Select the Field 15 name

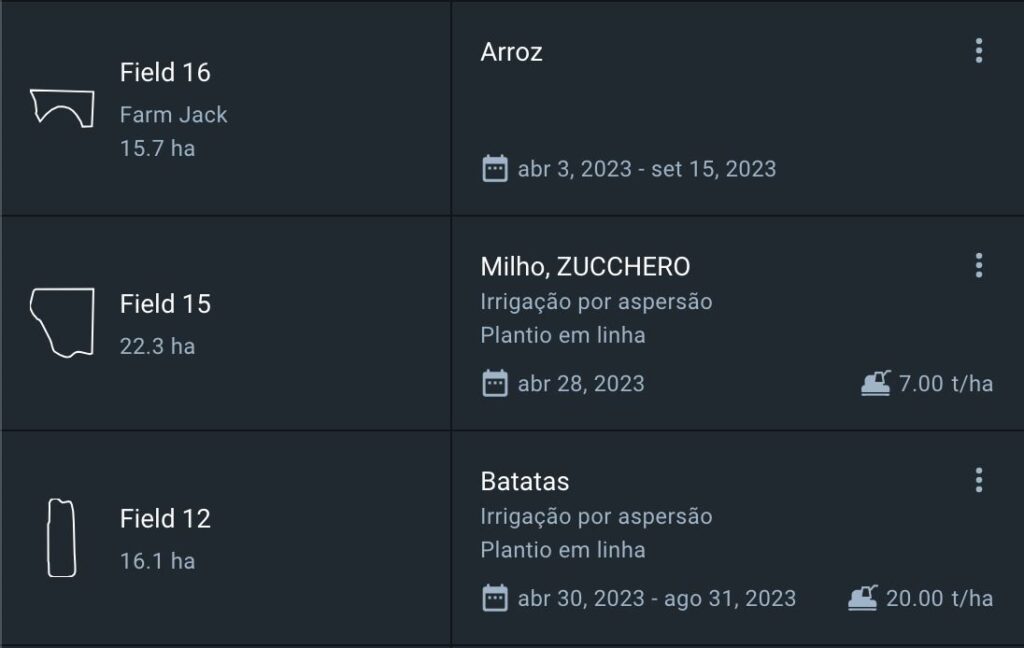click(x=165, y=304)
